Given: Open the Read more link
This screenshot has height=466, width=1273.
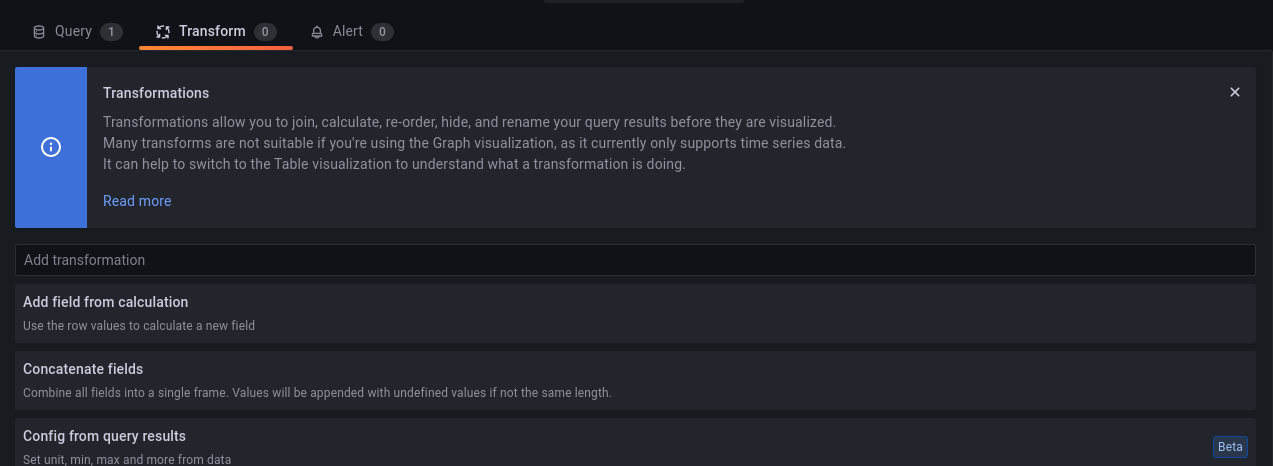Looking at the screenshot, I should tap(137, 201).
